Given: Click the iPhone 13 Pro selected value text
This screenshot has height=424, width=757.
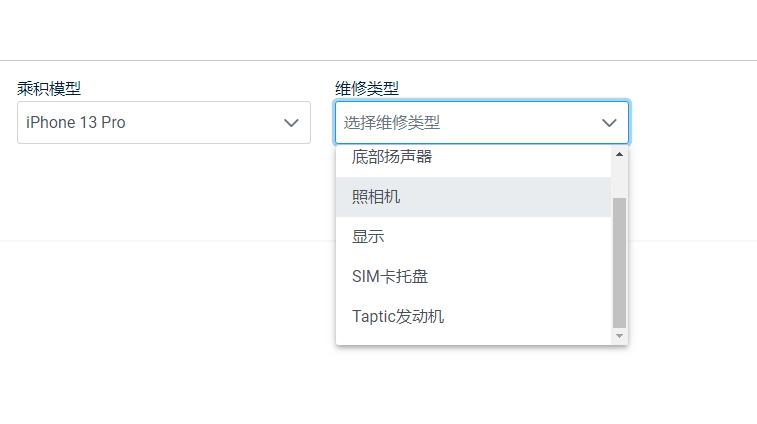Looking at the screenshot, I should coord(76,123).
